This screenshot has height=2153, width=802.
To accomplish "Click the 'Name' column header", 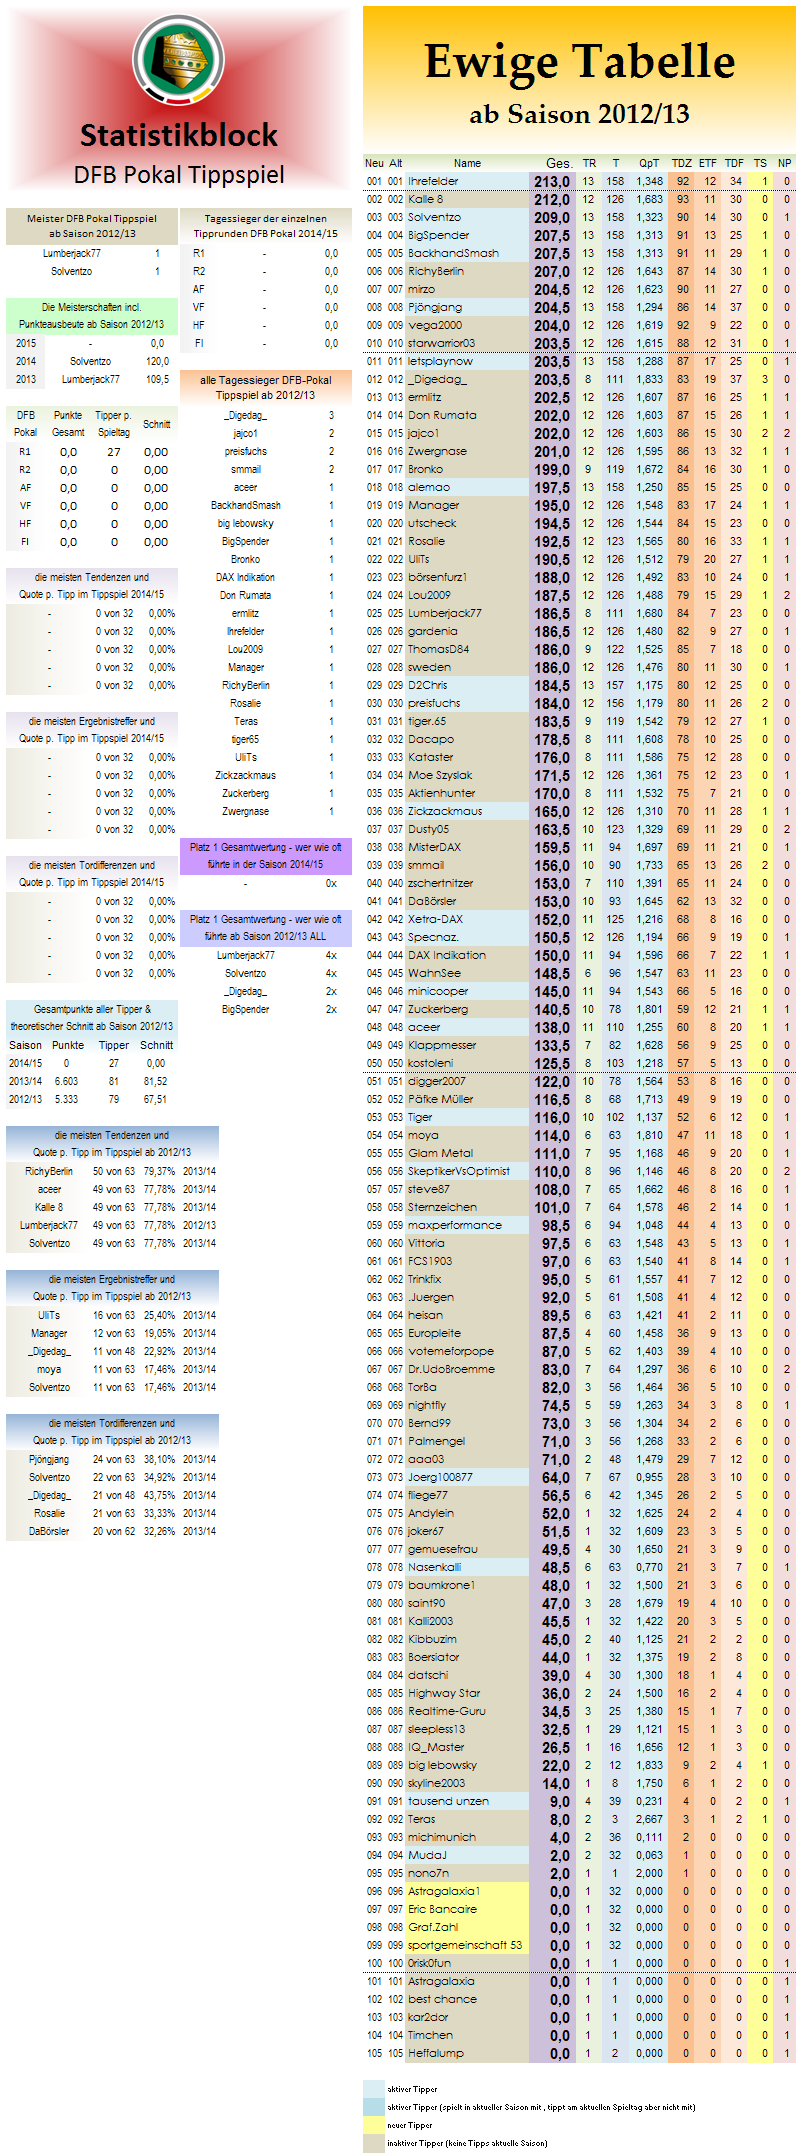I will click(467, 163).
